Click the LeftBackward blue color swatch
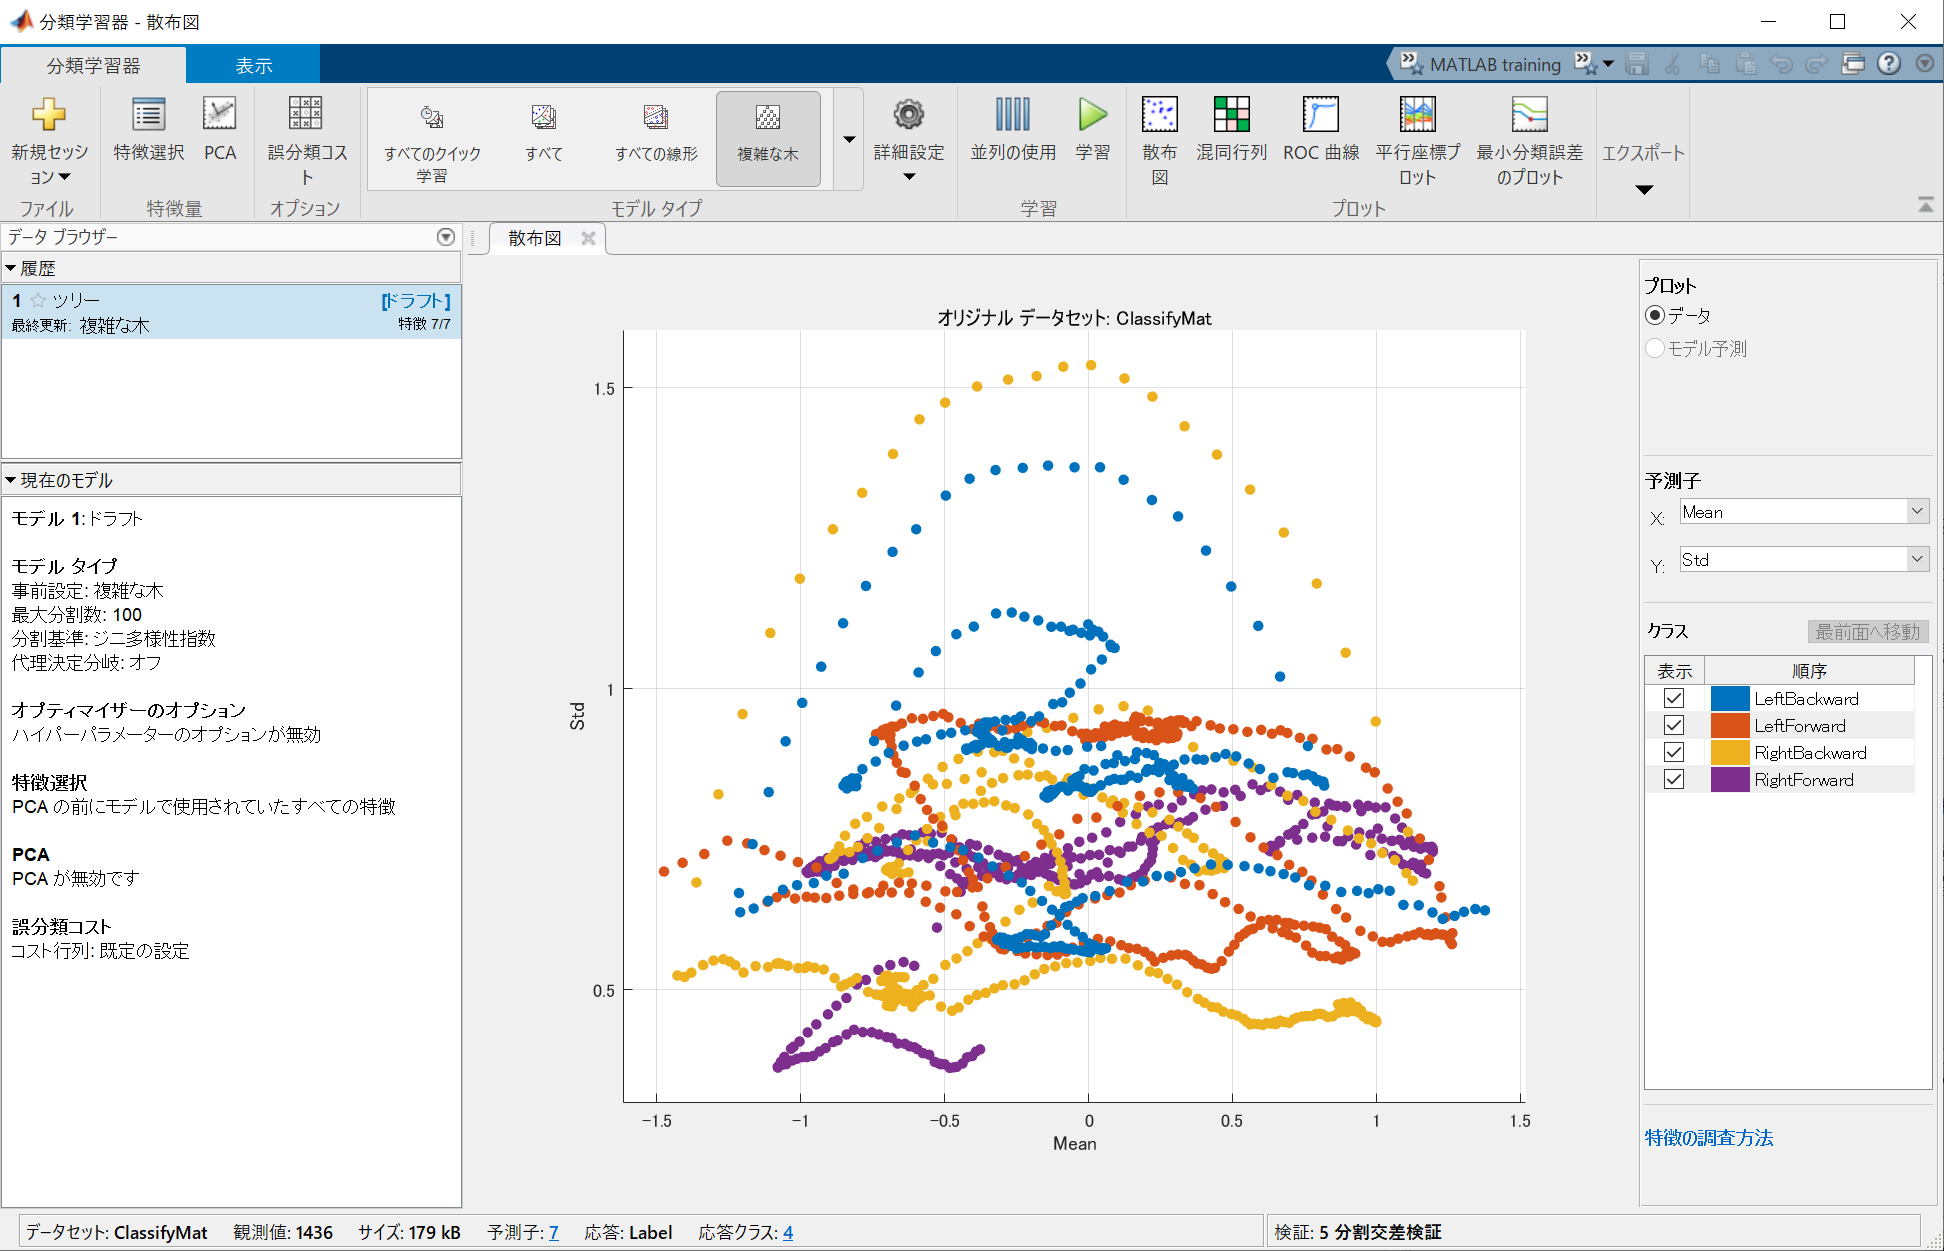 click(1730, 698)
